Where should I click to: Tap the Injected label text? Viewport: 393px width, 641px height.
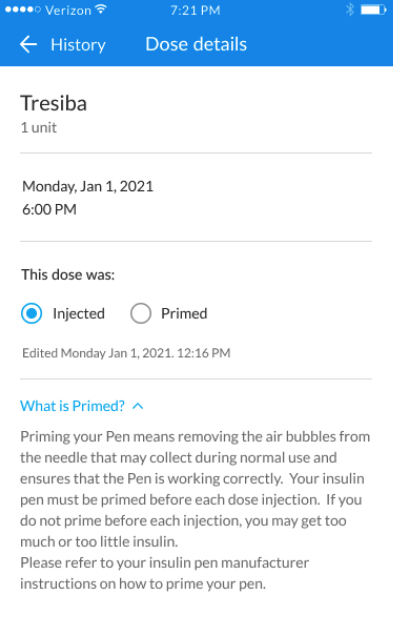[79, 314]
